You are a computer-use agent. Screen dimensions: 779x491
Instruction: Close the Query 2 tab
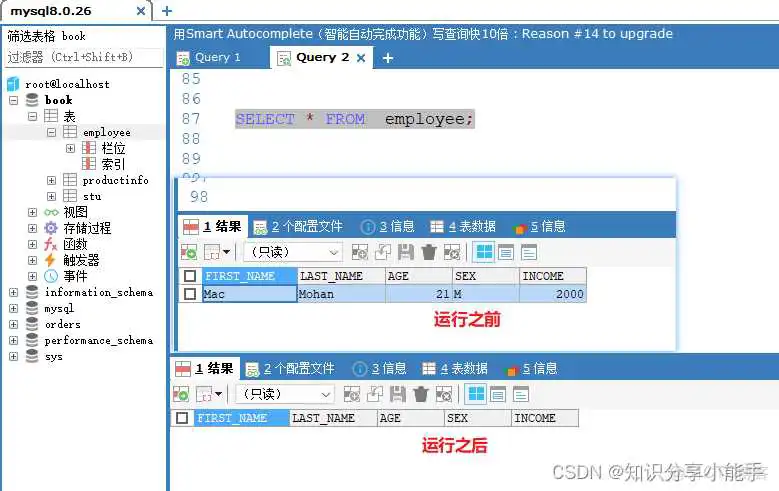click(361, 58)
